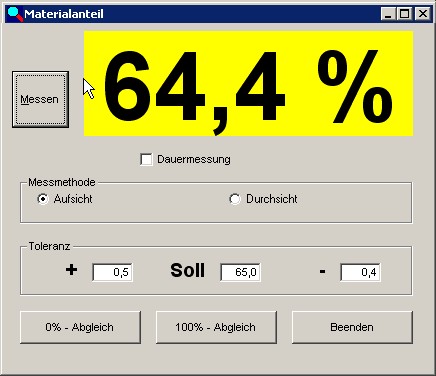Screen dimensions: 436x376
Task: Click the Materialanteil magnifier icon in title bar
Action: (x=15, y=14)
